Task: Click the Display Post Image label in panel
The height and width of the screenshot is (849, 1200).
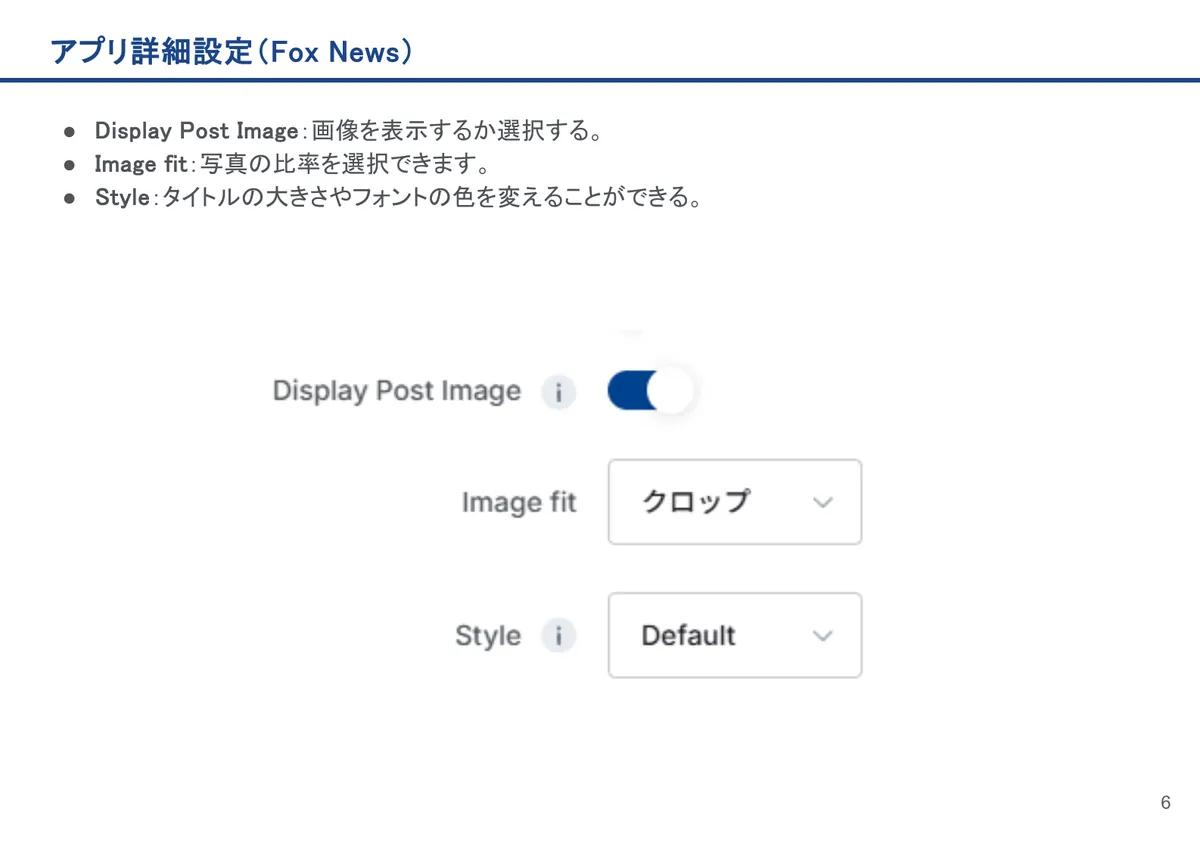Action: point(397,391)
